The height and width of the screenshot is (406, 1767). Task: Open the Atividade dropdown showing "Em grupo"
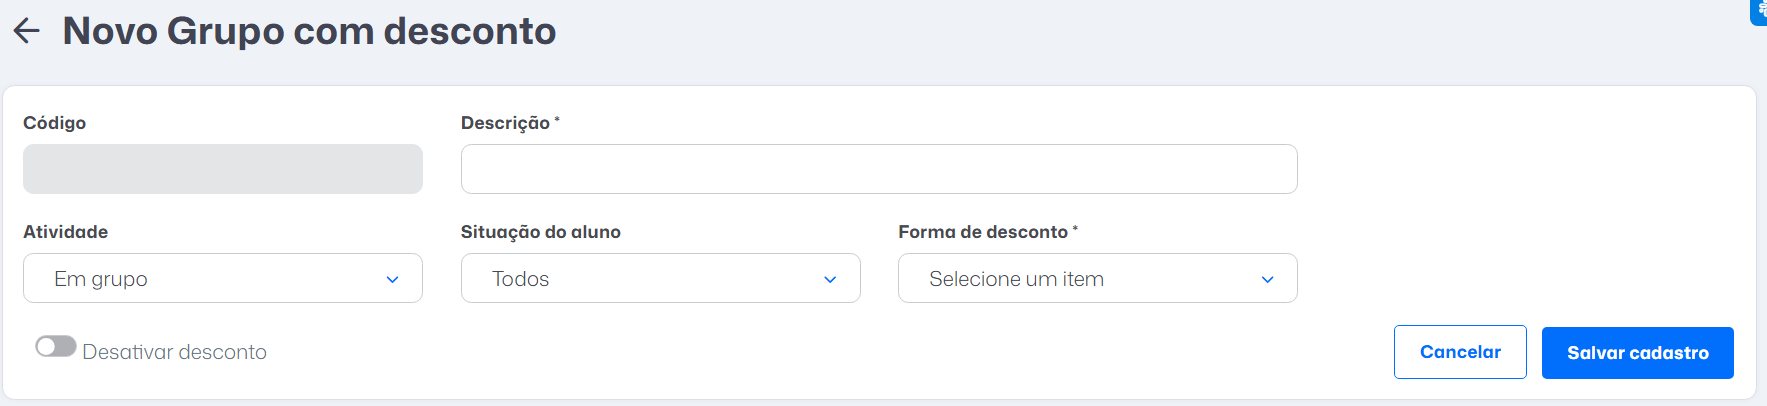[223, 278]
